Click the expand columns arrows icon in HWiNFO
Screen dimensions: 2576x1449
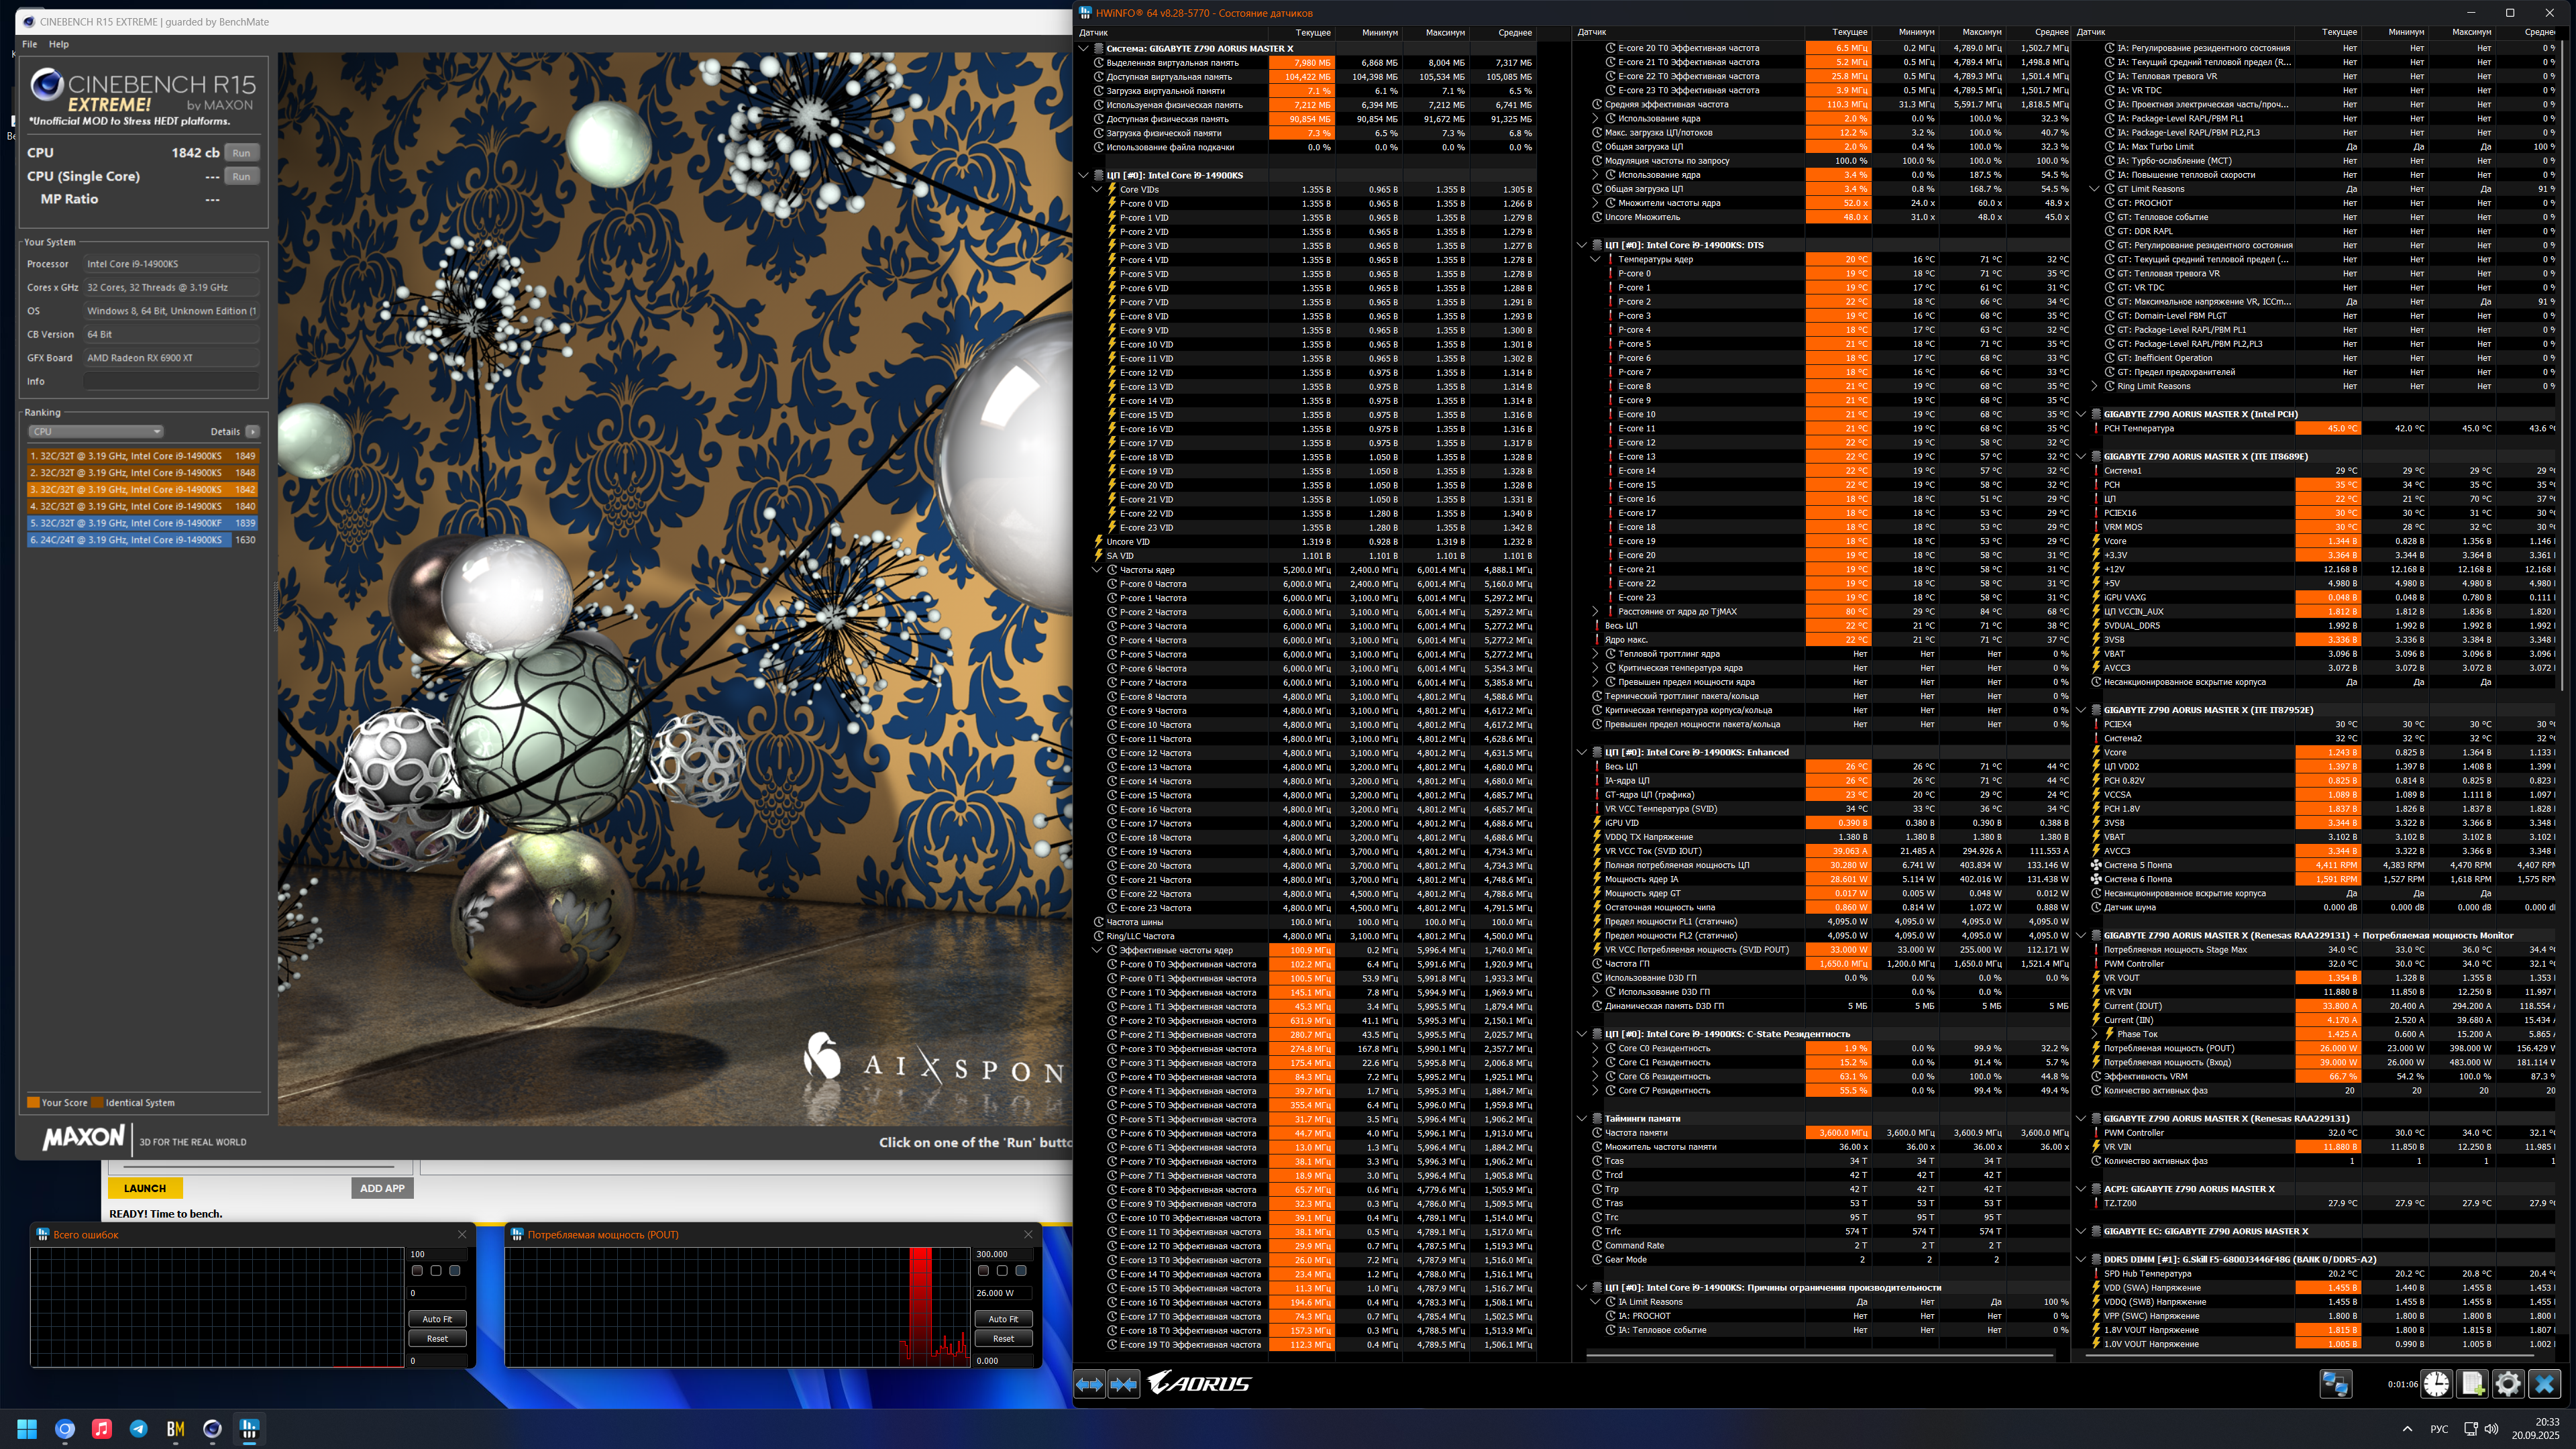(1089, 1384)
